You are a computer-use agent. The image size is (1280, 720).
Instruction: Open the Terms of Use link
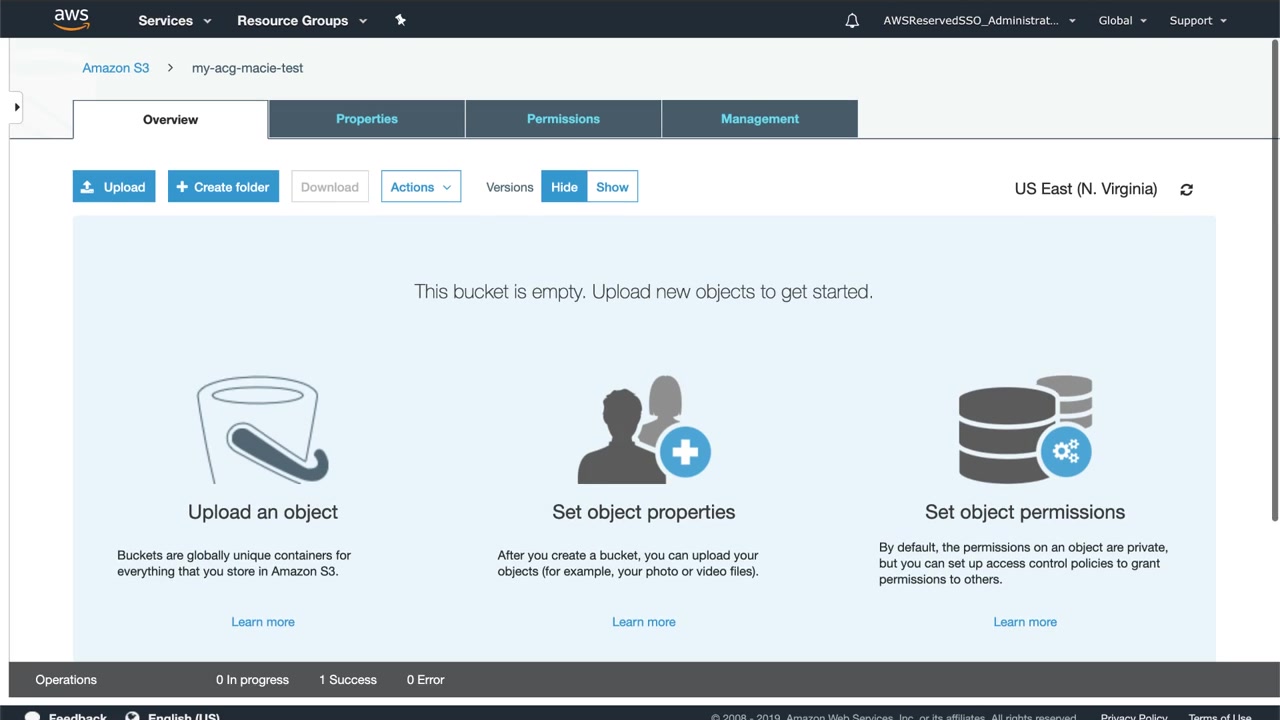pos(1220,716)
